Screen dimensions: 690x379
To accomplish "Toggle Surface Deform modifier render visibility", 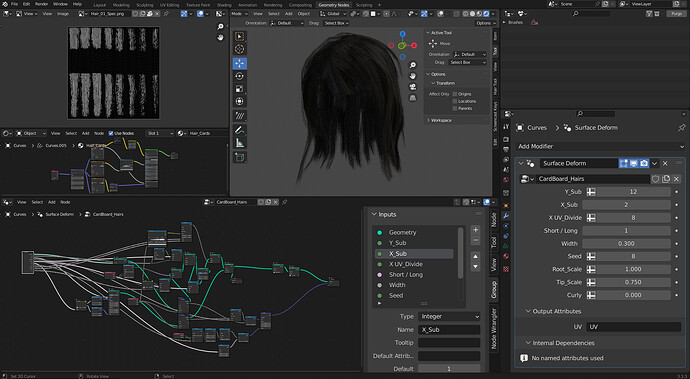I will coord(644,163).
